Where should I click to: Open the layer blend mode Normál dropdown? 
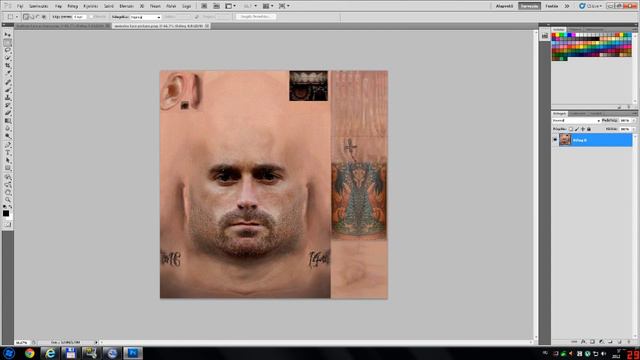(576, 121)
